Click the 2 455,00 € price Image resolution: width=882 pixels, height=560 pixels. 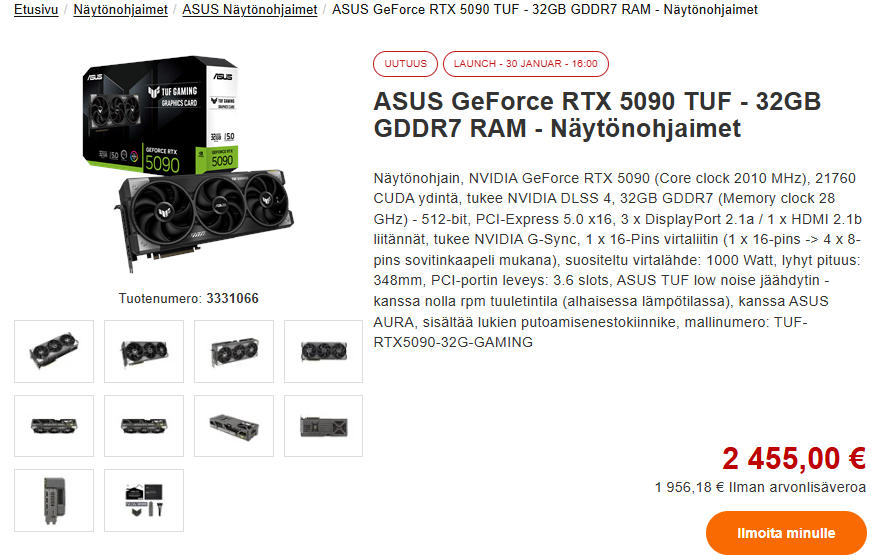pyautogui.click(x=794, y=458)
